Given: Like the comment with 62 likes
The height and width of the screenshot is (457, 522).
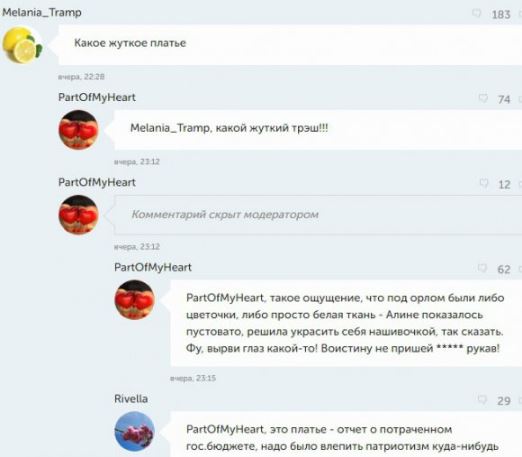Looking at the screenshot, I should 482,268.
